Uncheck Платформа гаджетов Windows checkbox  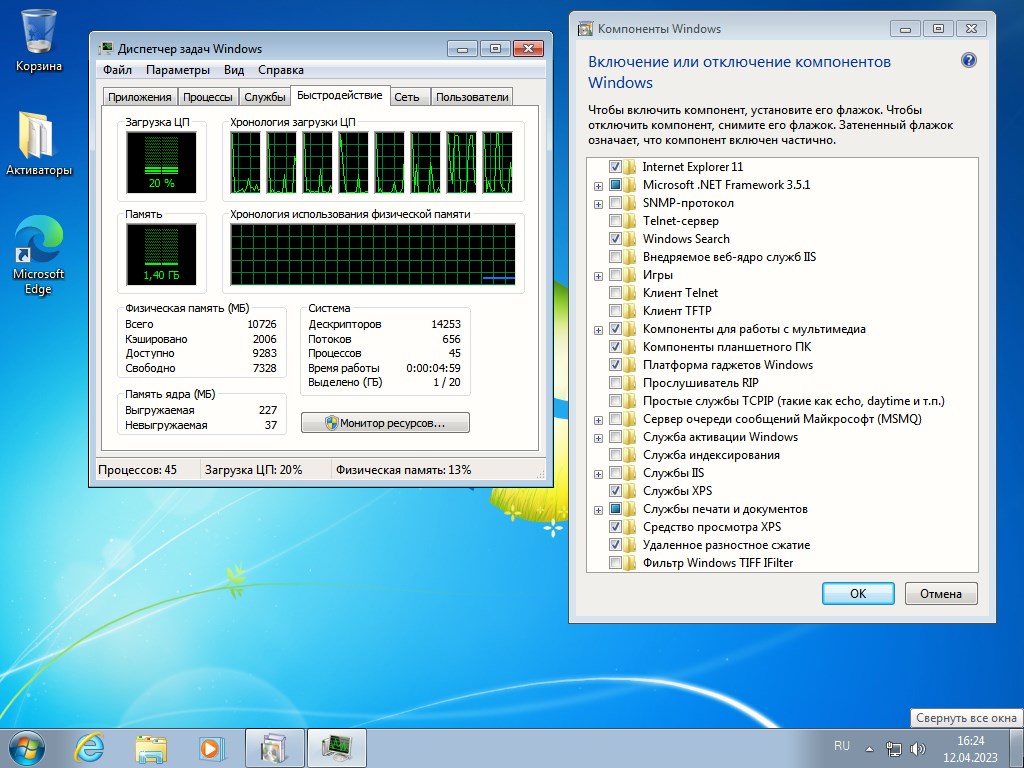click(x=615, y=364)
